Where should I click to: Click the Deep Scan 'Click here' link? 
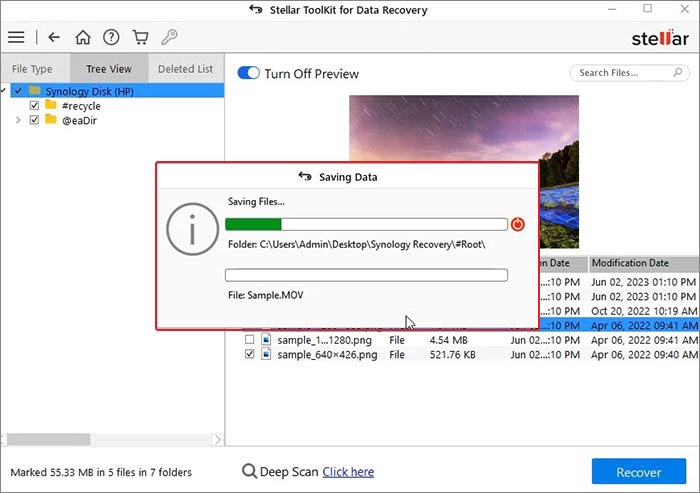[348, 472]
